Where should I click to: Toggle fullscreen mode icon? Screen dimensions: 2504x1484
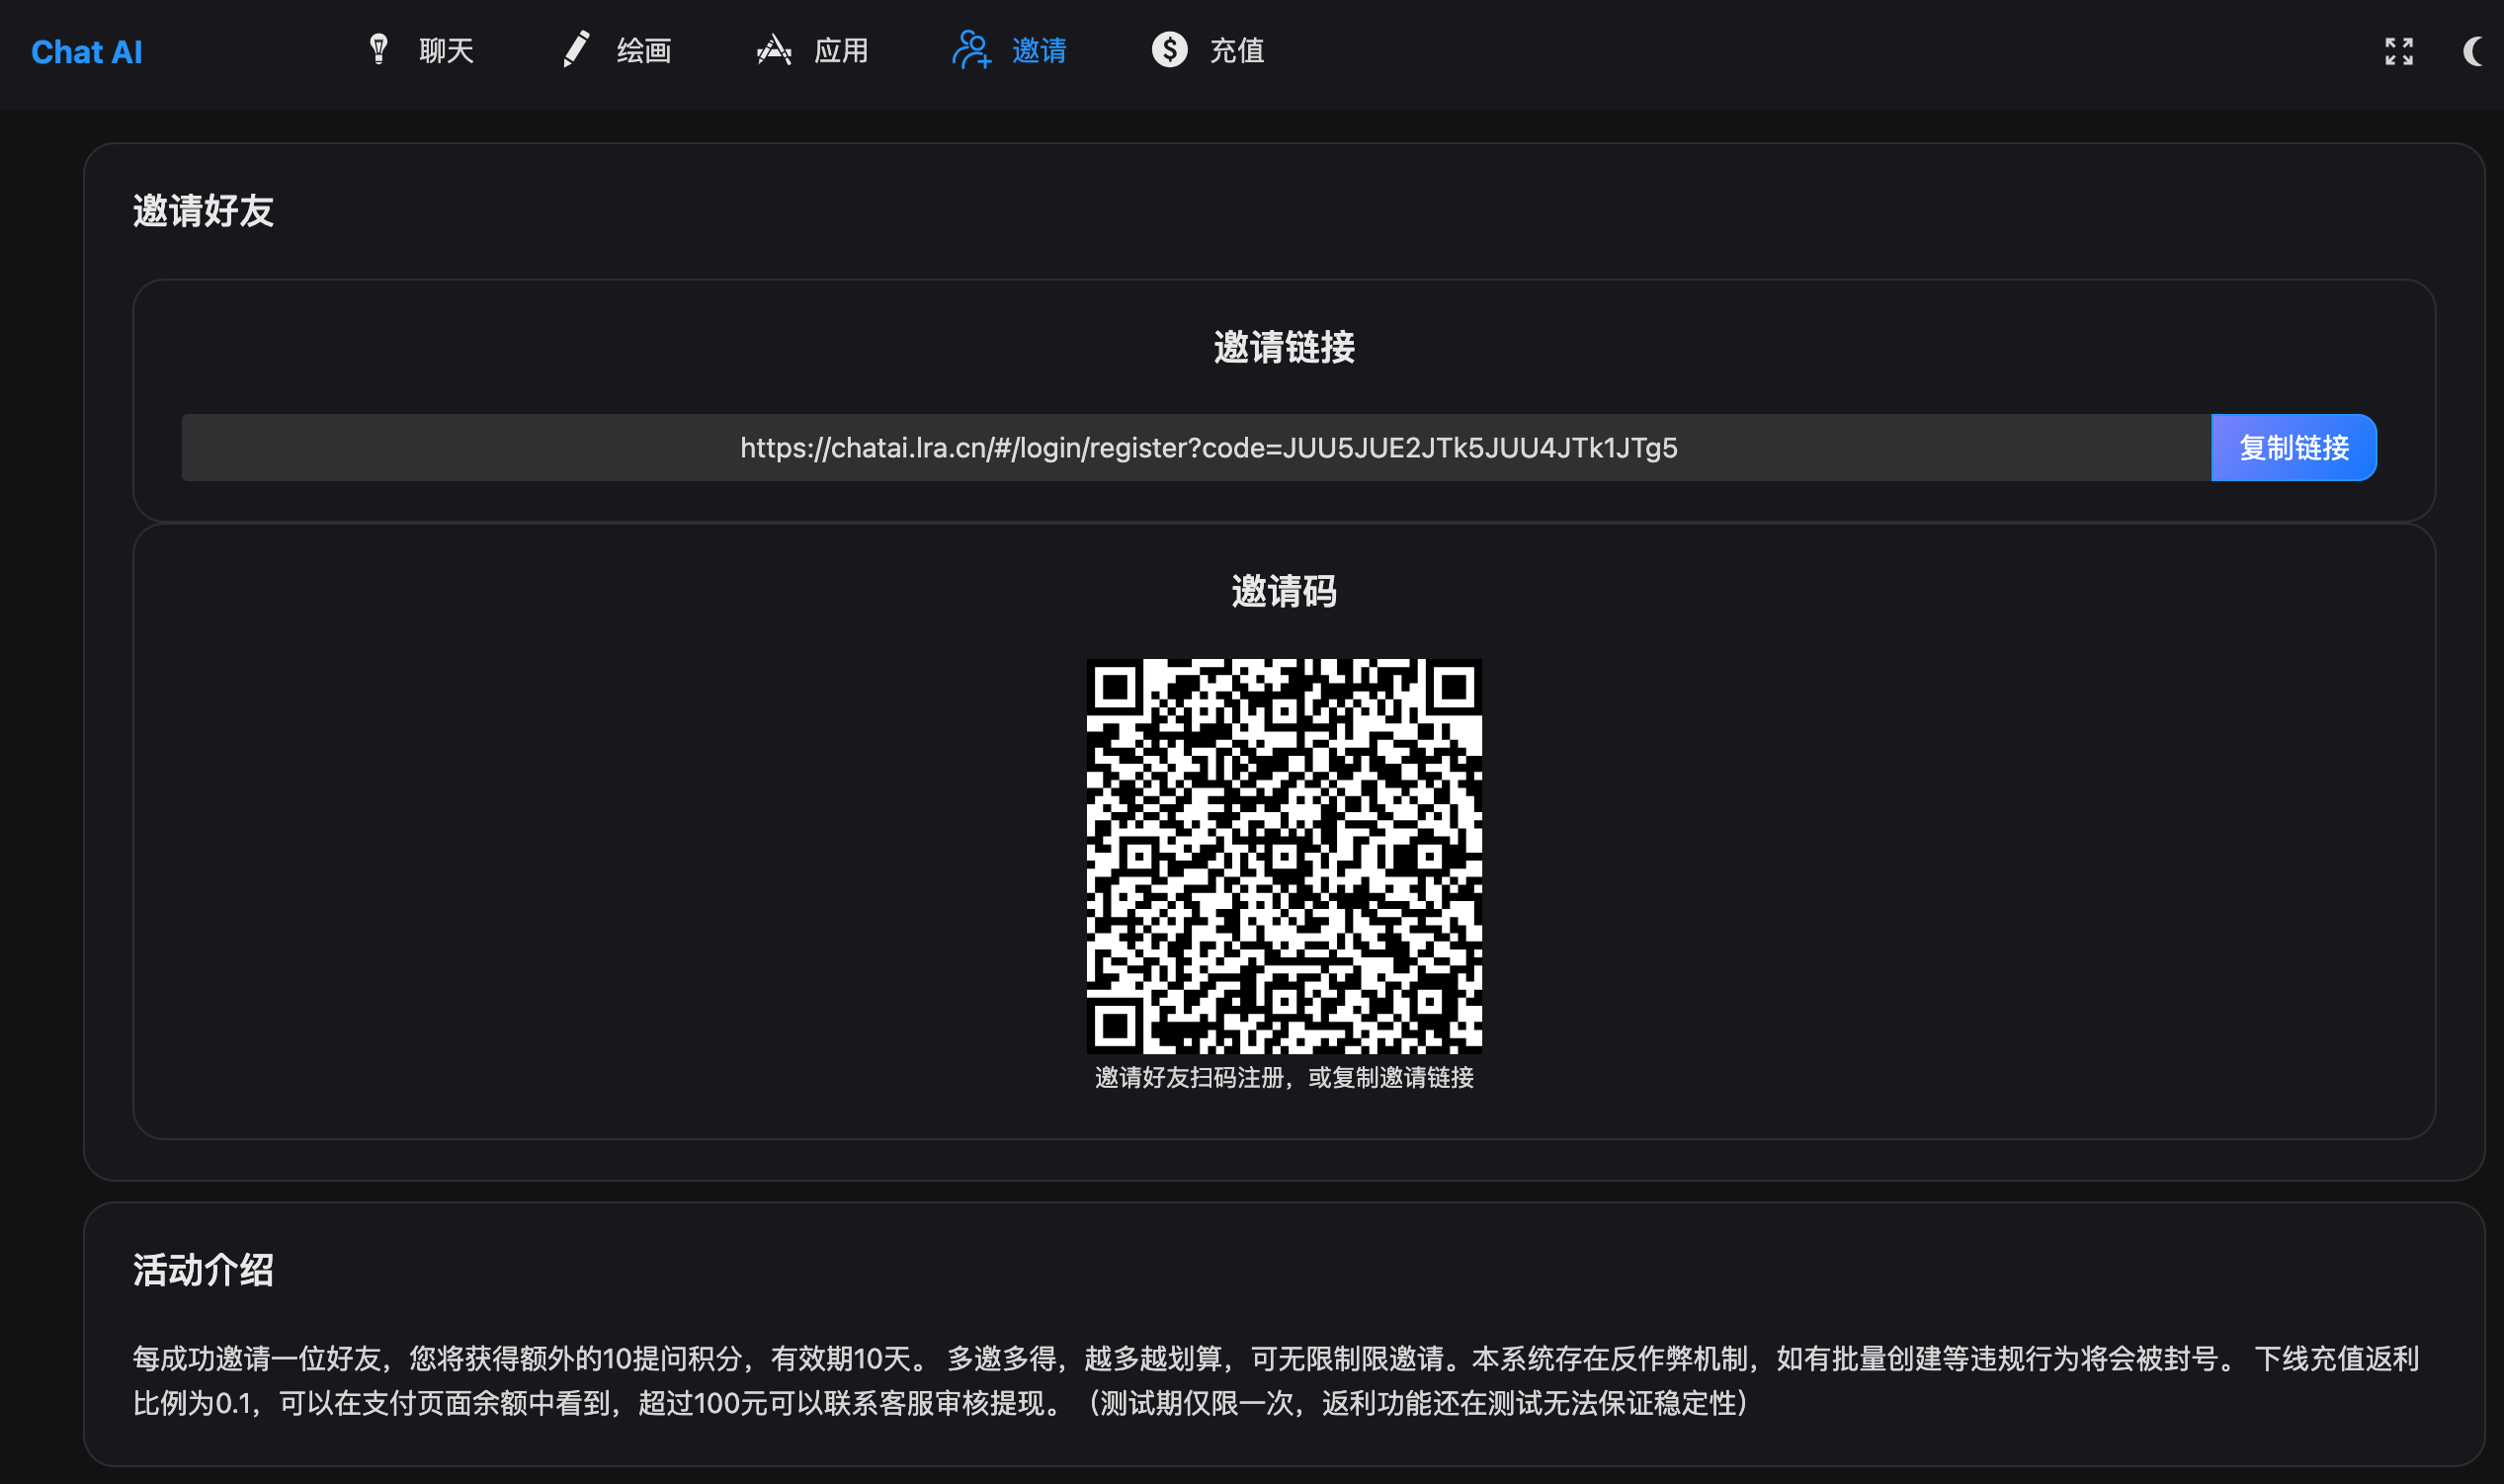click(x=2398, y=51)
